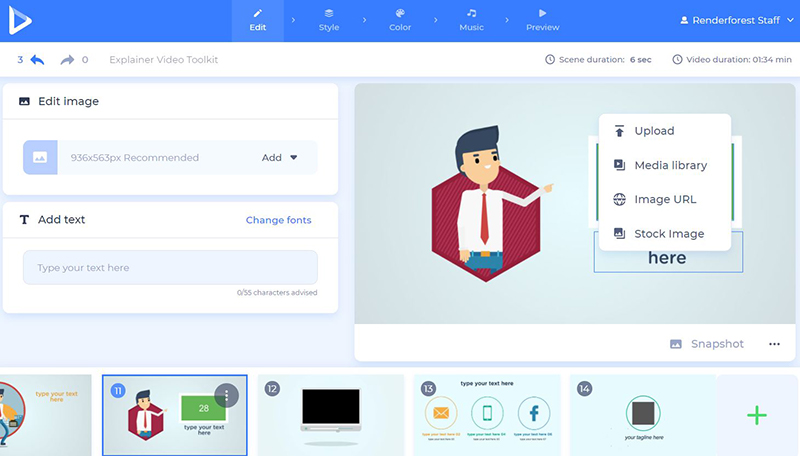This screenshot has width=800, height=456.
Task: Take a Snapshot of the scene
Action: [707, 344]
